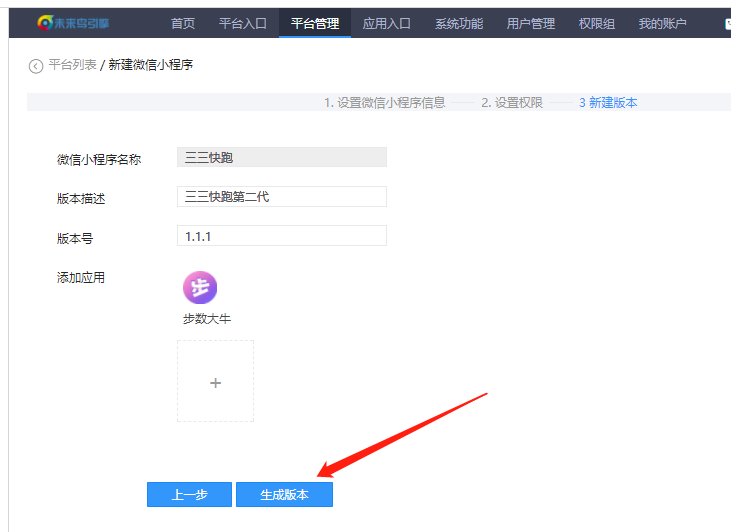Return to the 平台列表 breadcrumb link
731x532 pixels.
[72, 65]
